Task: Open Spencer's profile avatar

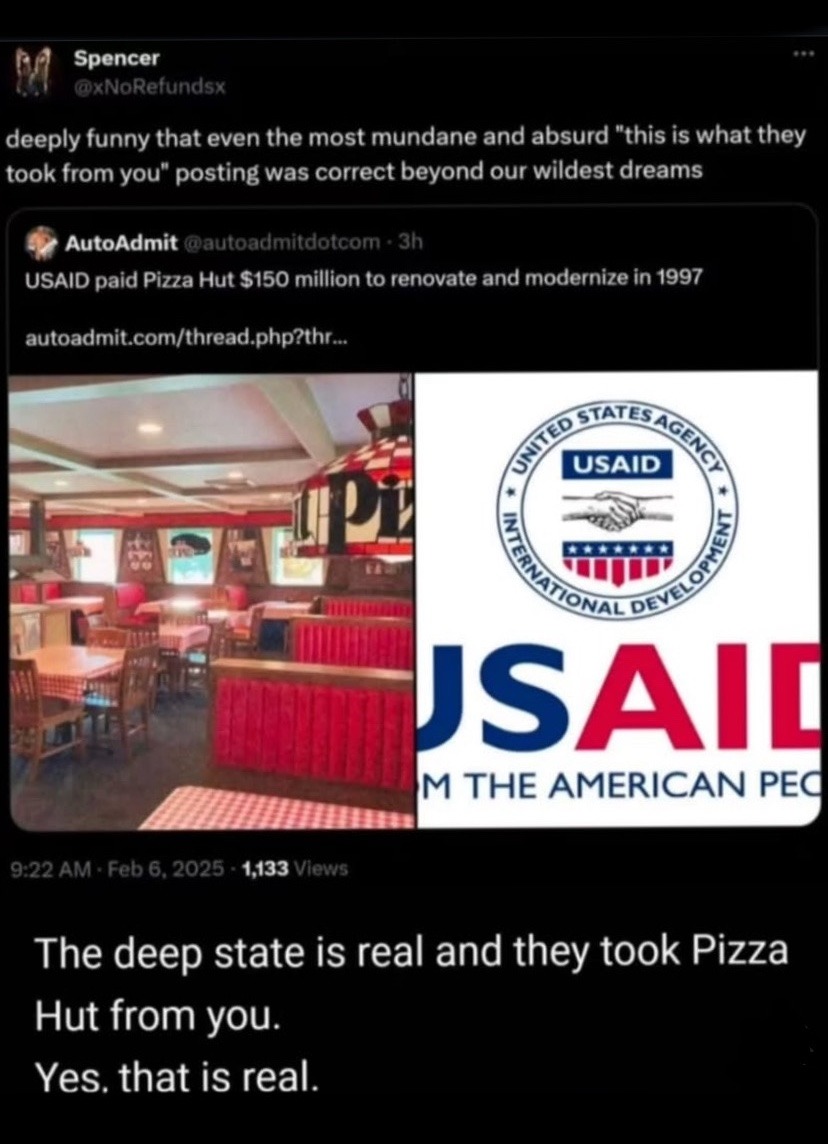Action: tap(34, 72)
